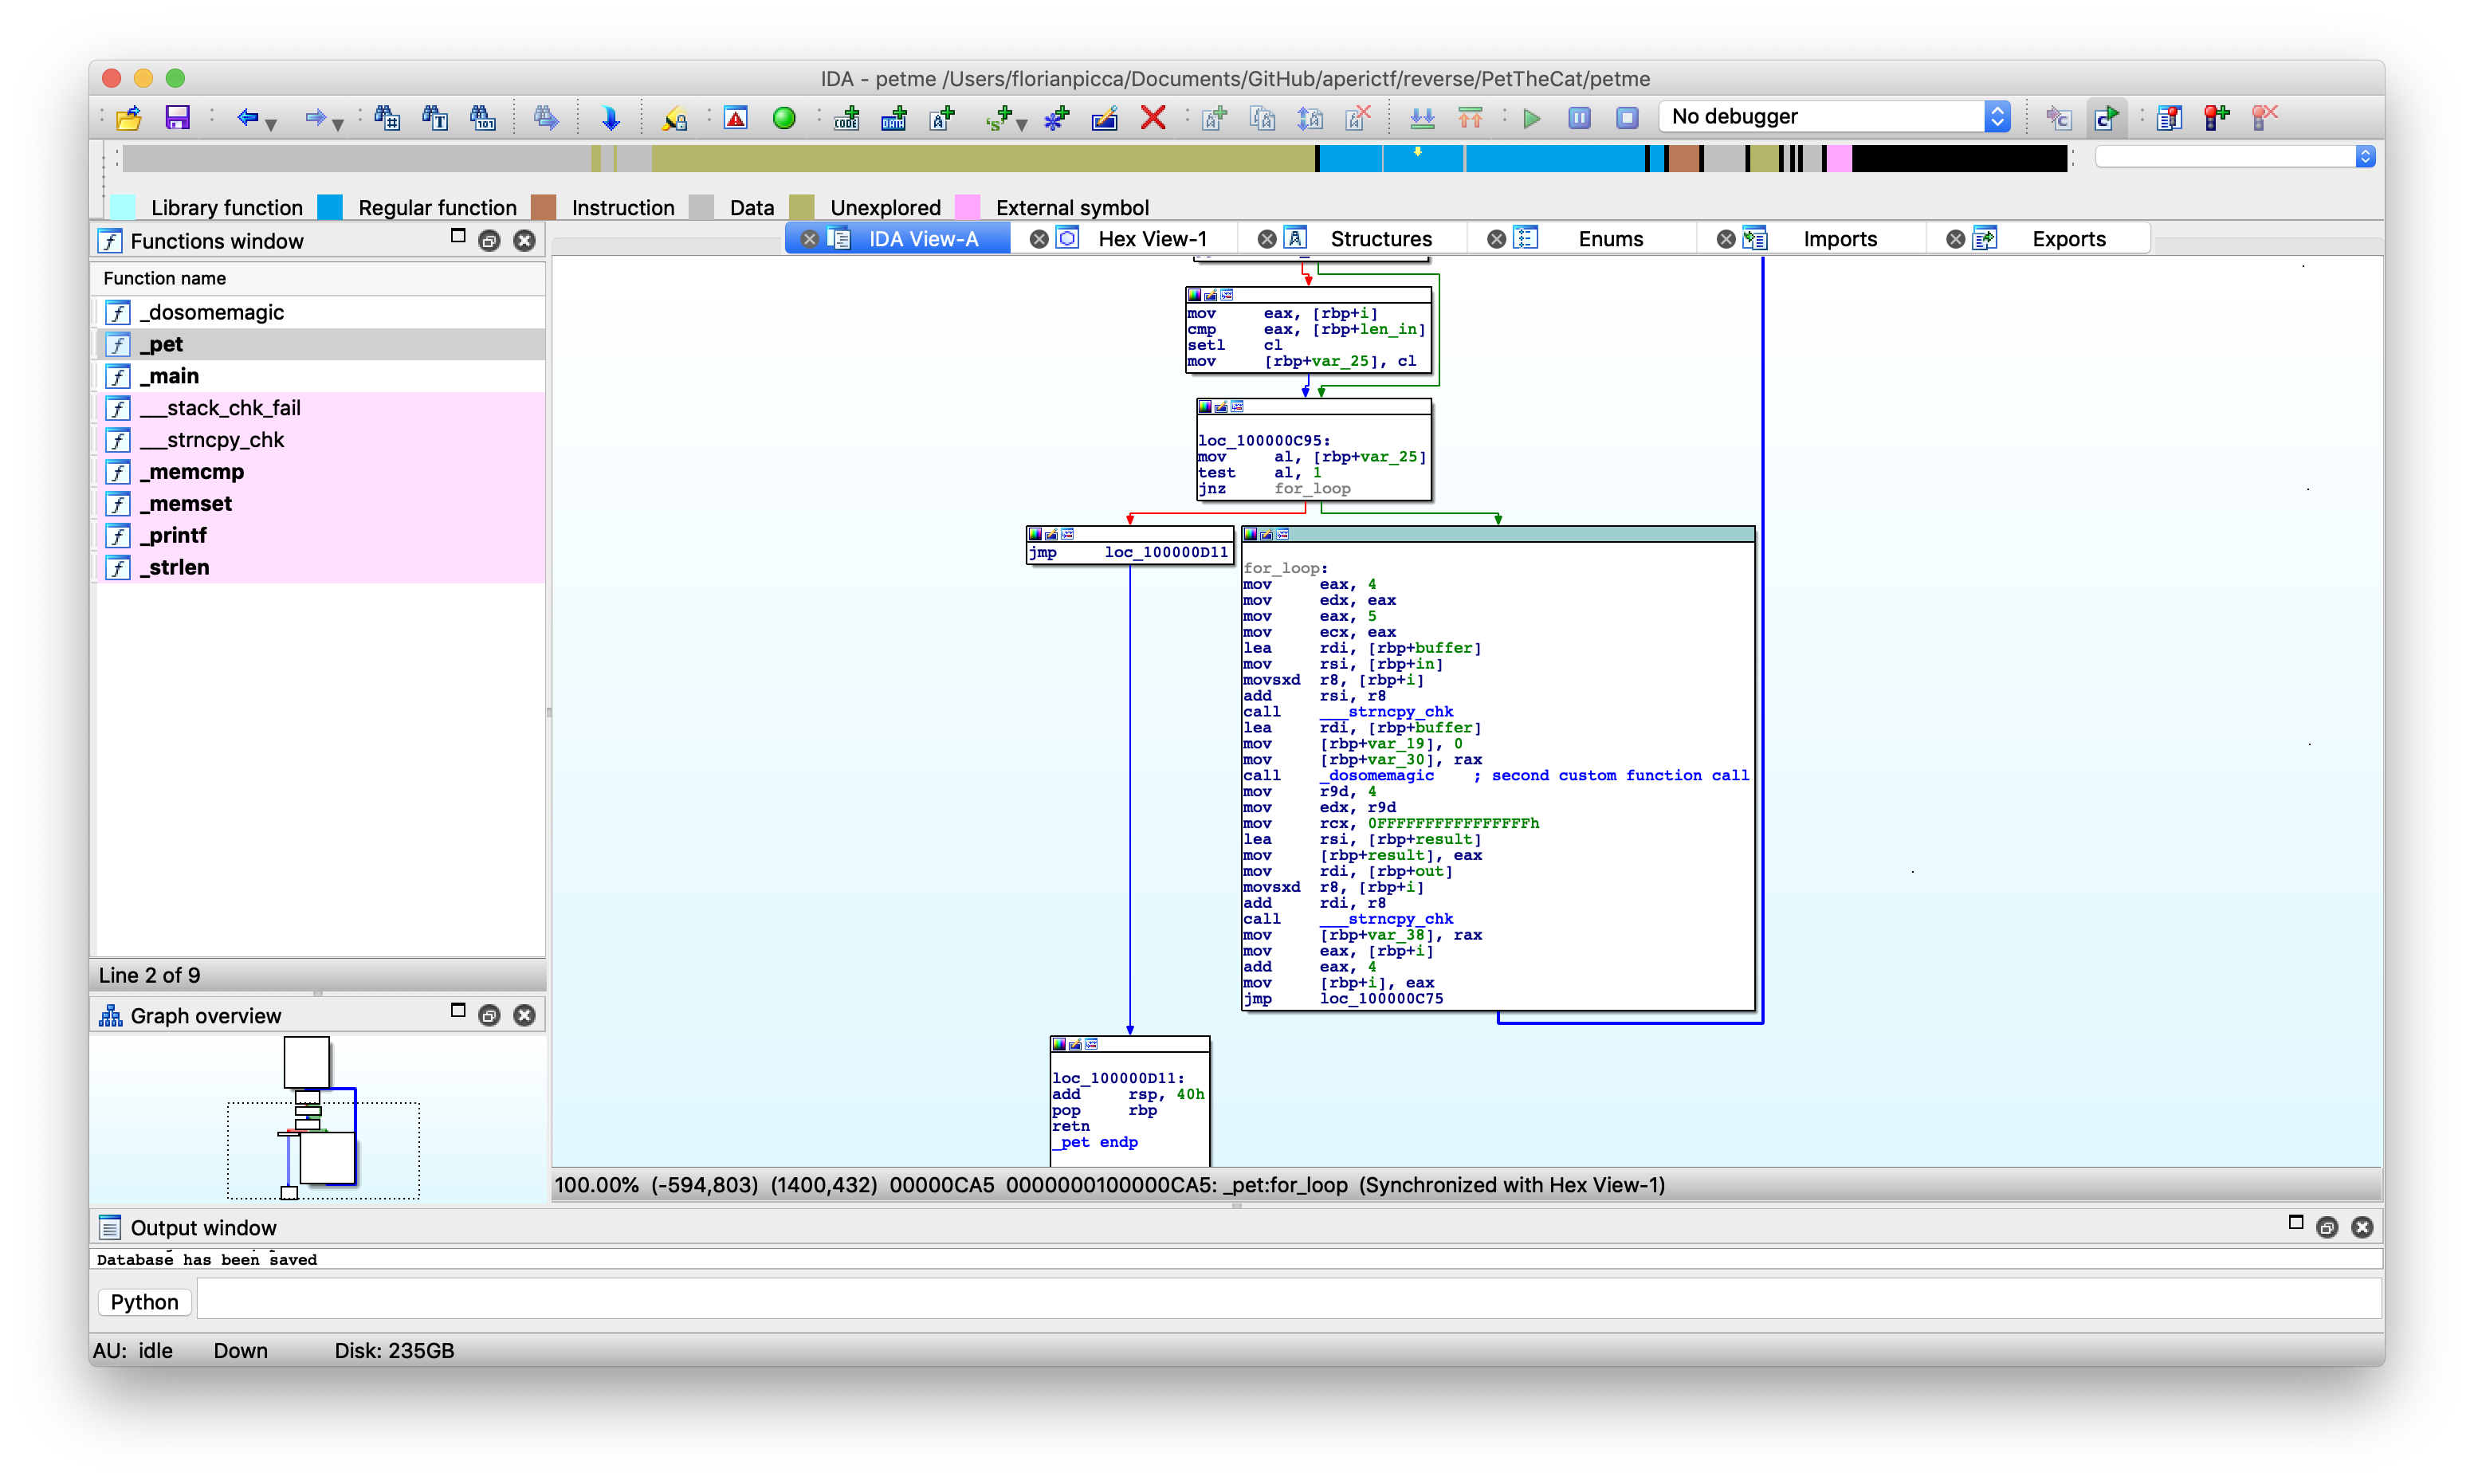Click the for_loop node header bar
The image size is (2474, 1484).
pyautogui.click(x=1497, y=534)
